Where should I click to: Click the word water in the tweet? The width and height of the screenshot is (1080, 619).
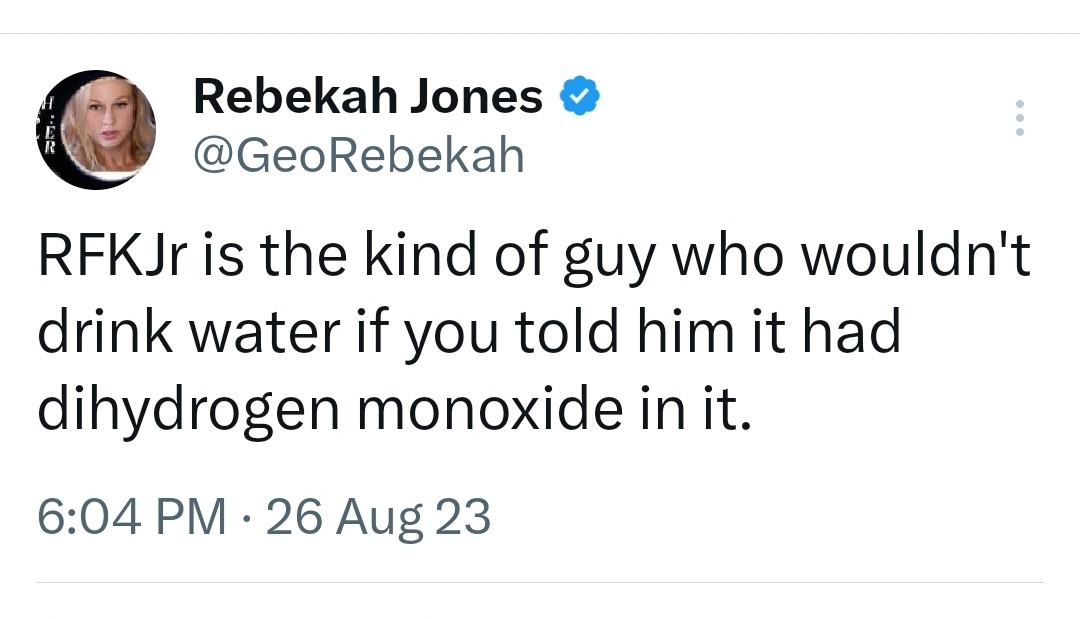pyautogui.click(x=264, y=333)
